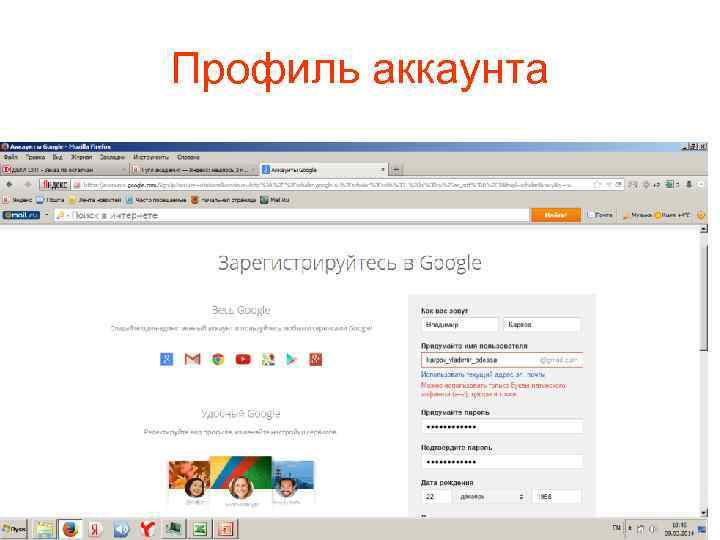The height and width of the screenshot is (540, 720).
Task: Open the birth month dropdown
Action: tap(491, 496)
